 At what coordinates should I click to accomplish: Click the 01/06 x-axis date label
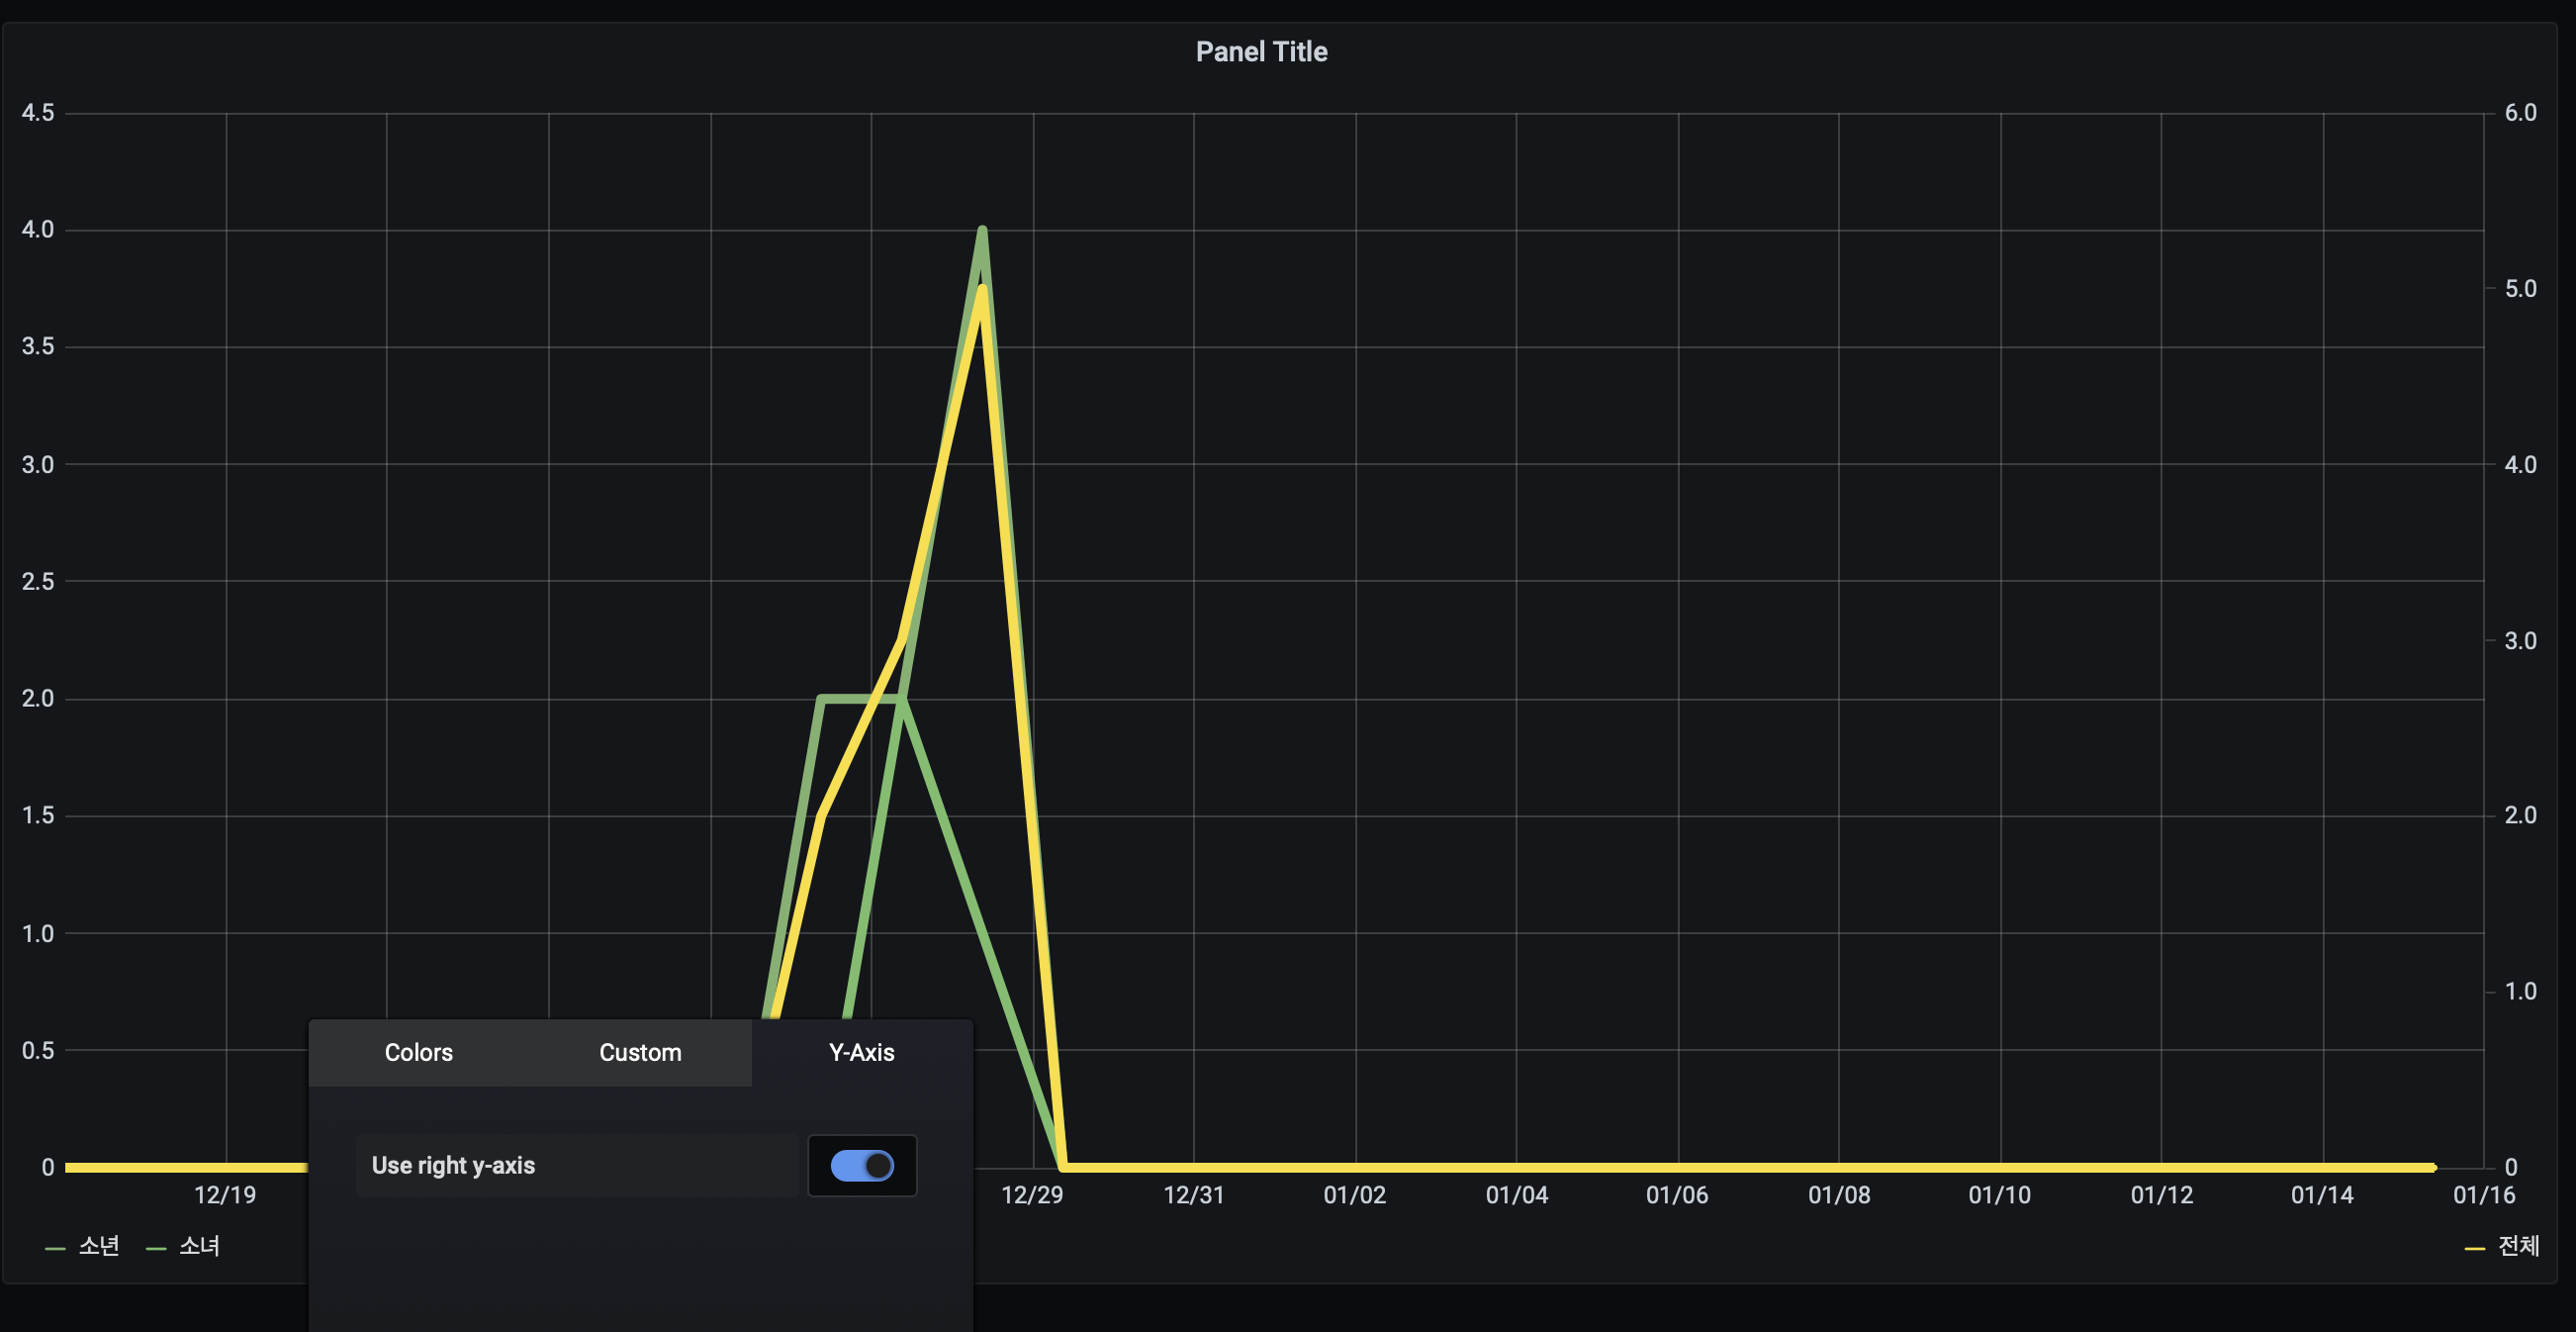[x=1677, y=1195]
